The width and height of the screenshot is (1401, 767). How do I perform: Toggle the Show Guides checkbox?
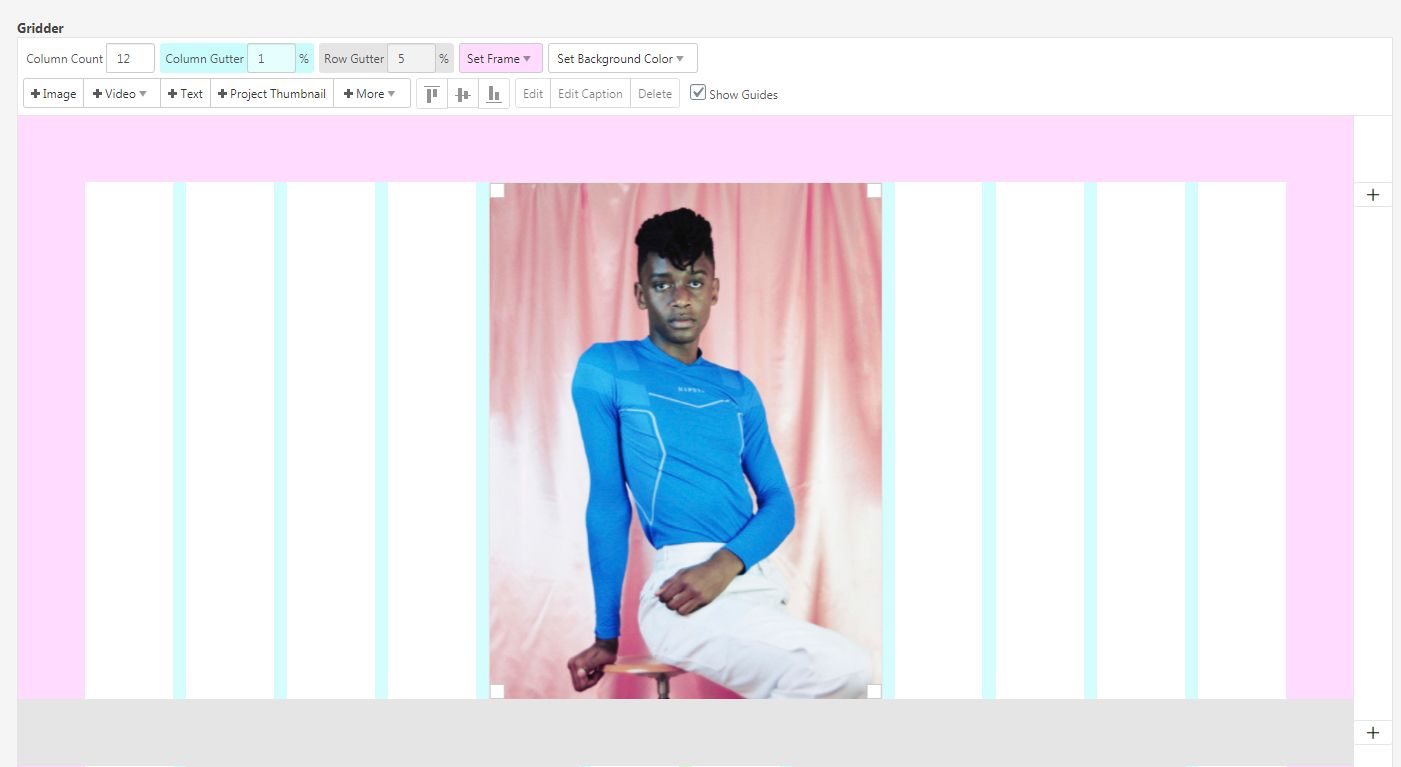point(698,93)
